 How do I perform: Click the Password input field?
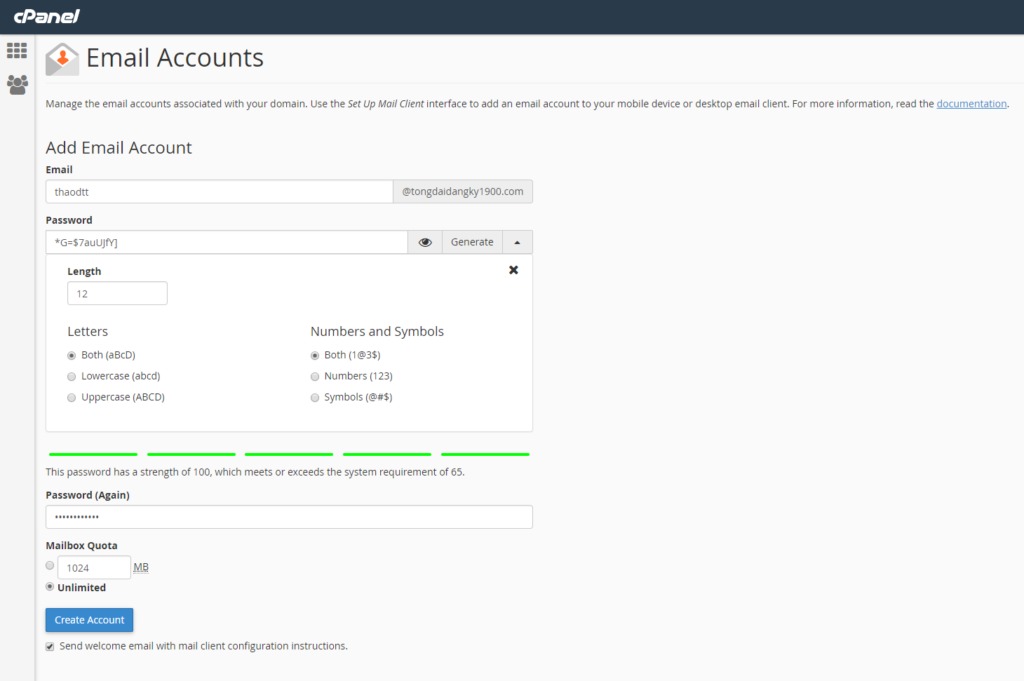tap(227, 242)
